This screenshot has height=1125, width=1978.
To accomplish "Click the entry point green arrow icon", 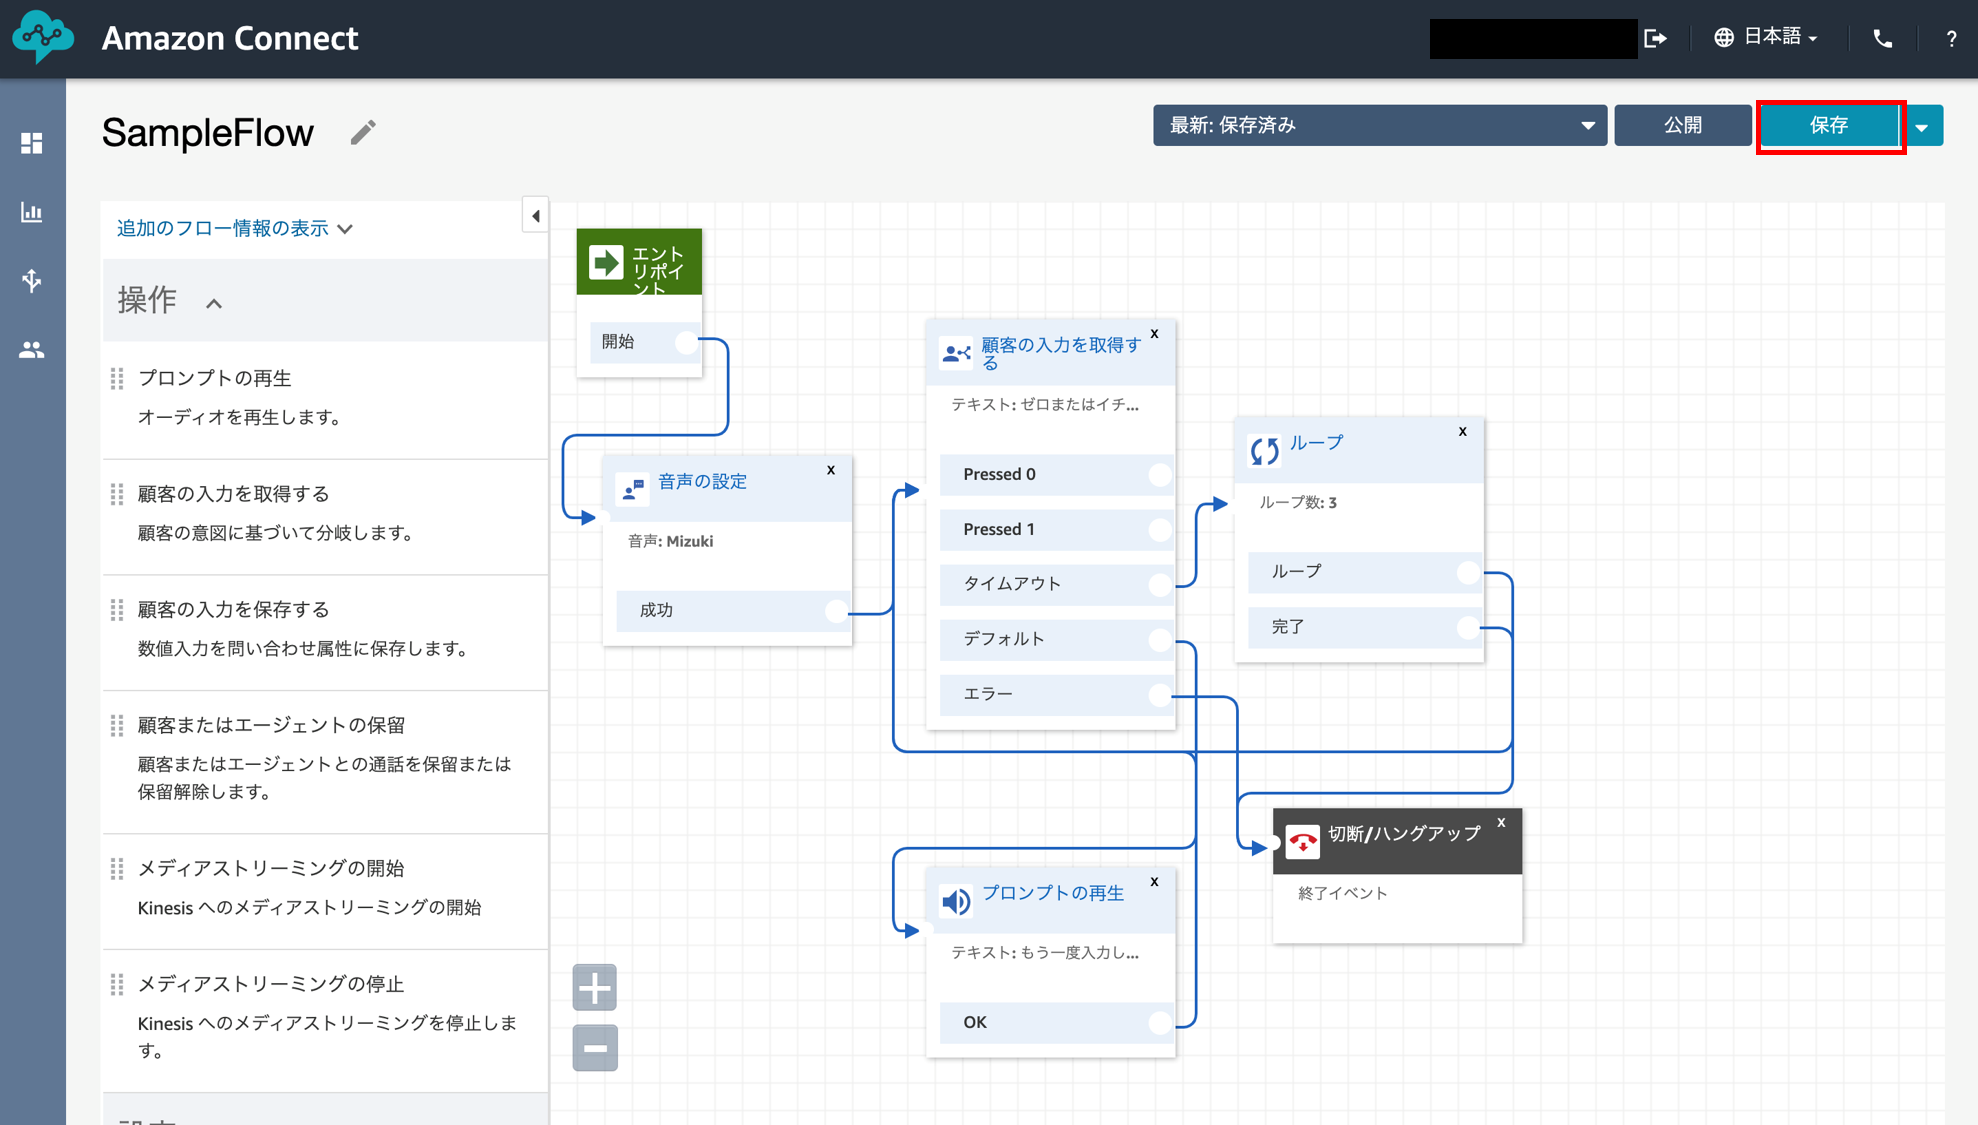I will (x=606, y=262).
